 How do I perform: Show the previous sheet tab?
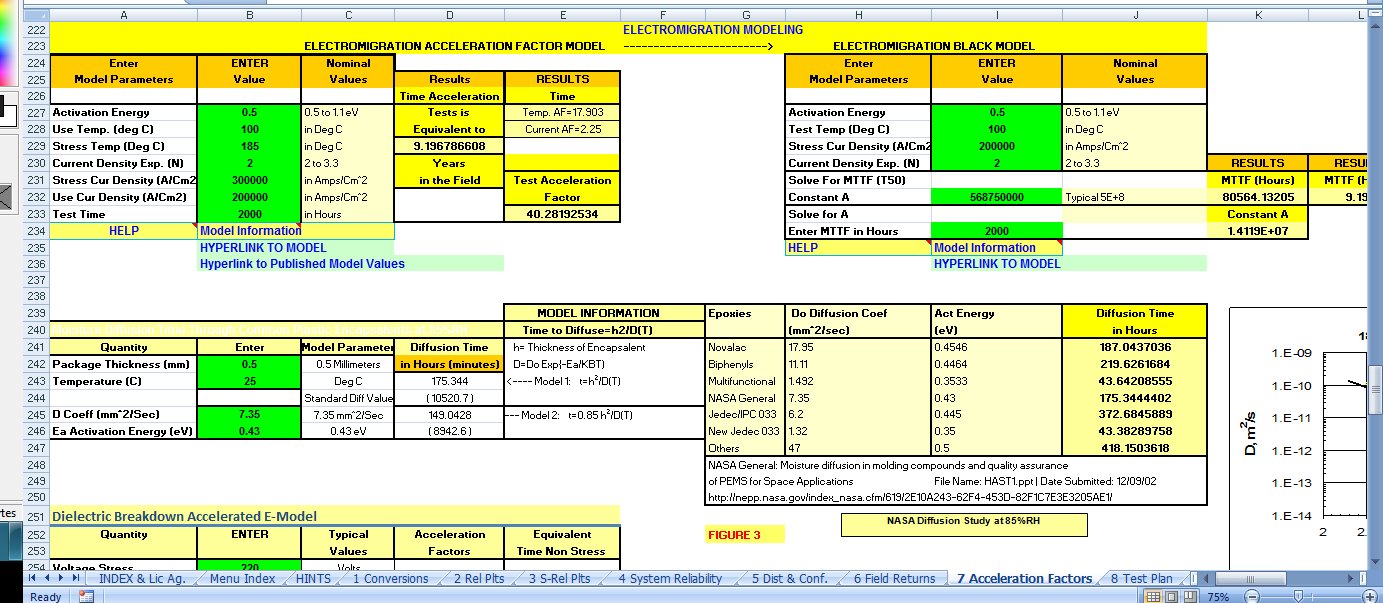[x=48, y=578]
